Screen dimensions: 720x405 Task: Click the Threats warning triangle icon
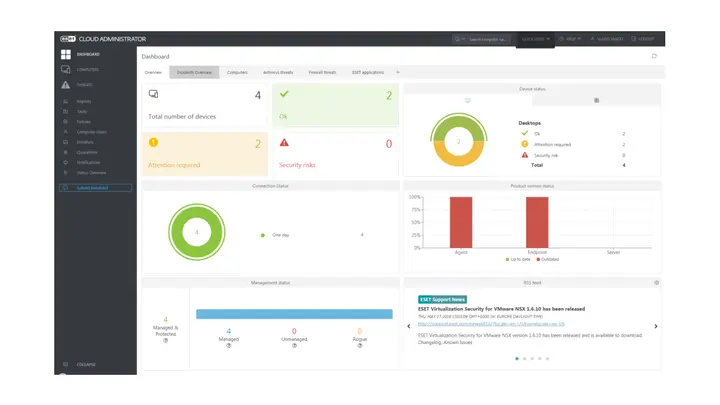coord(66,85)
